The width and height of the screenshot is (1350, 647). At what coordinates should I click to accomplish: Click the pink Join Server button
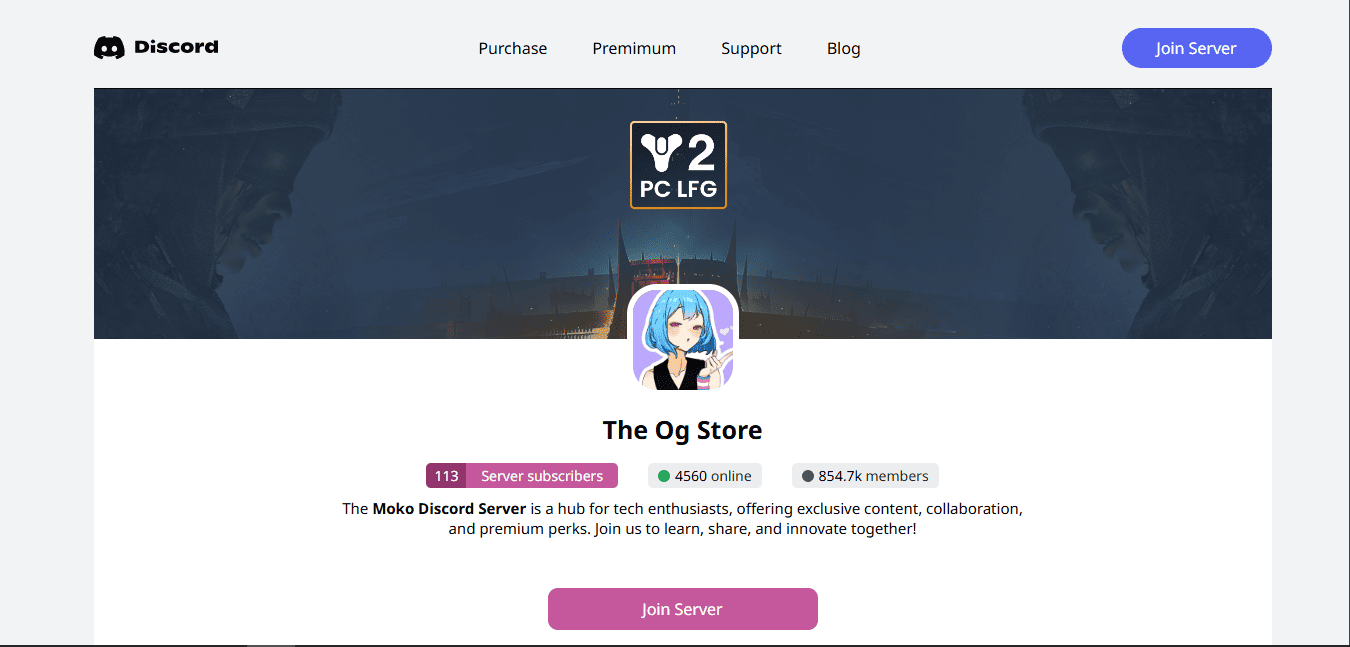683,609
